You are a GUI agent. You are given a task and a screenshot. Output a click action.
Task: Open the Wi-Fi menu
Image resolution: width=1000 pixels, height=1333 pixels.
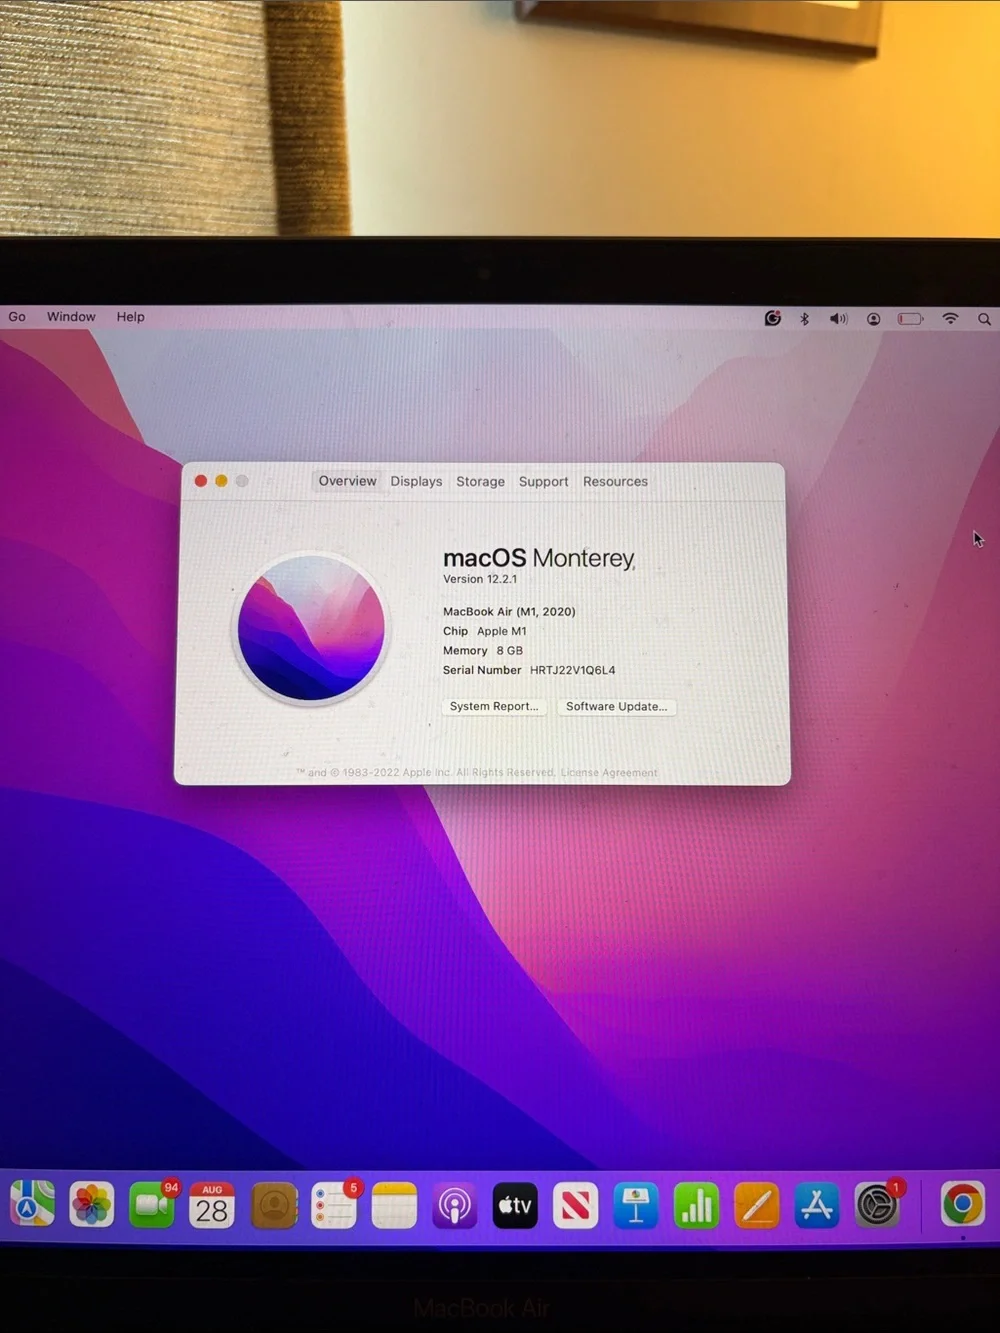[950, 318]
